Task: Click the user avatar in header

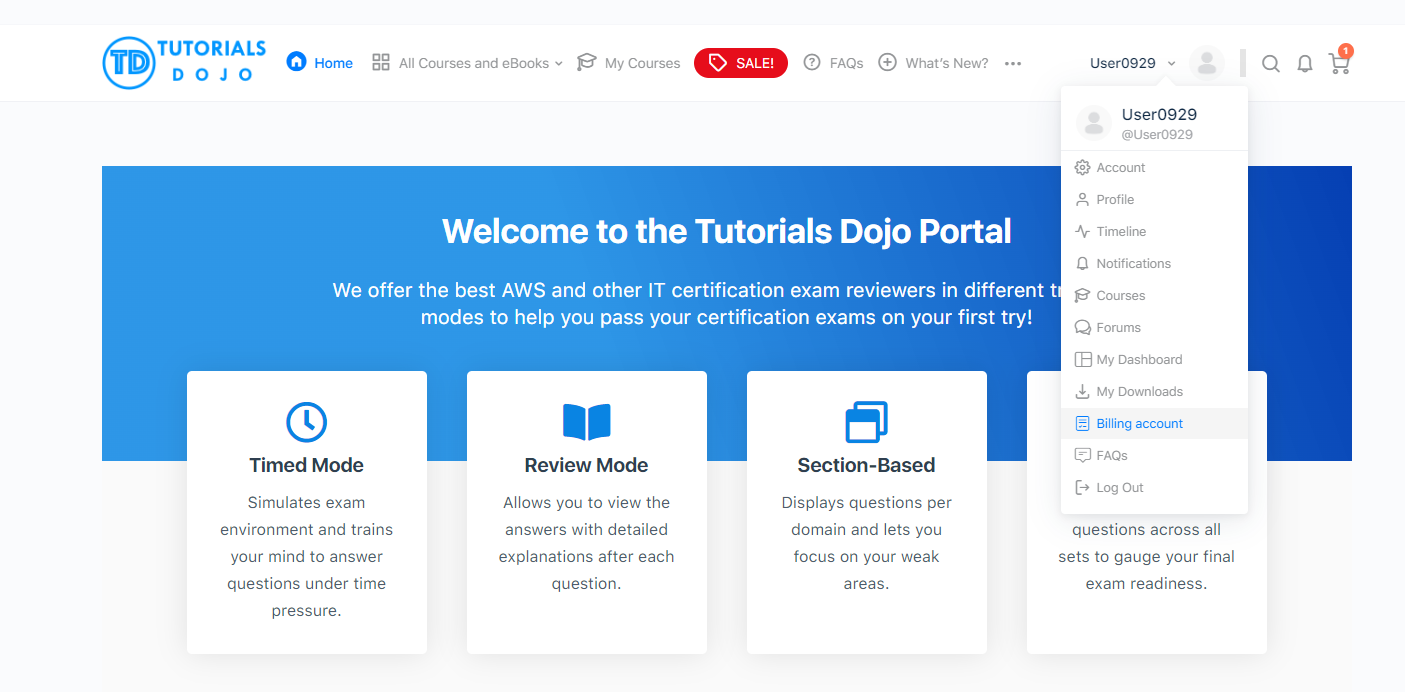Action: pyautogui.click(x=1207, y=63)
